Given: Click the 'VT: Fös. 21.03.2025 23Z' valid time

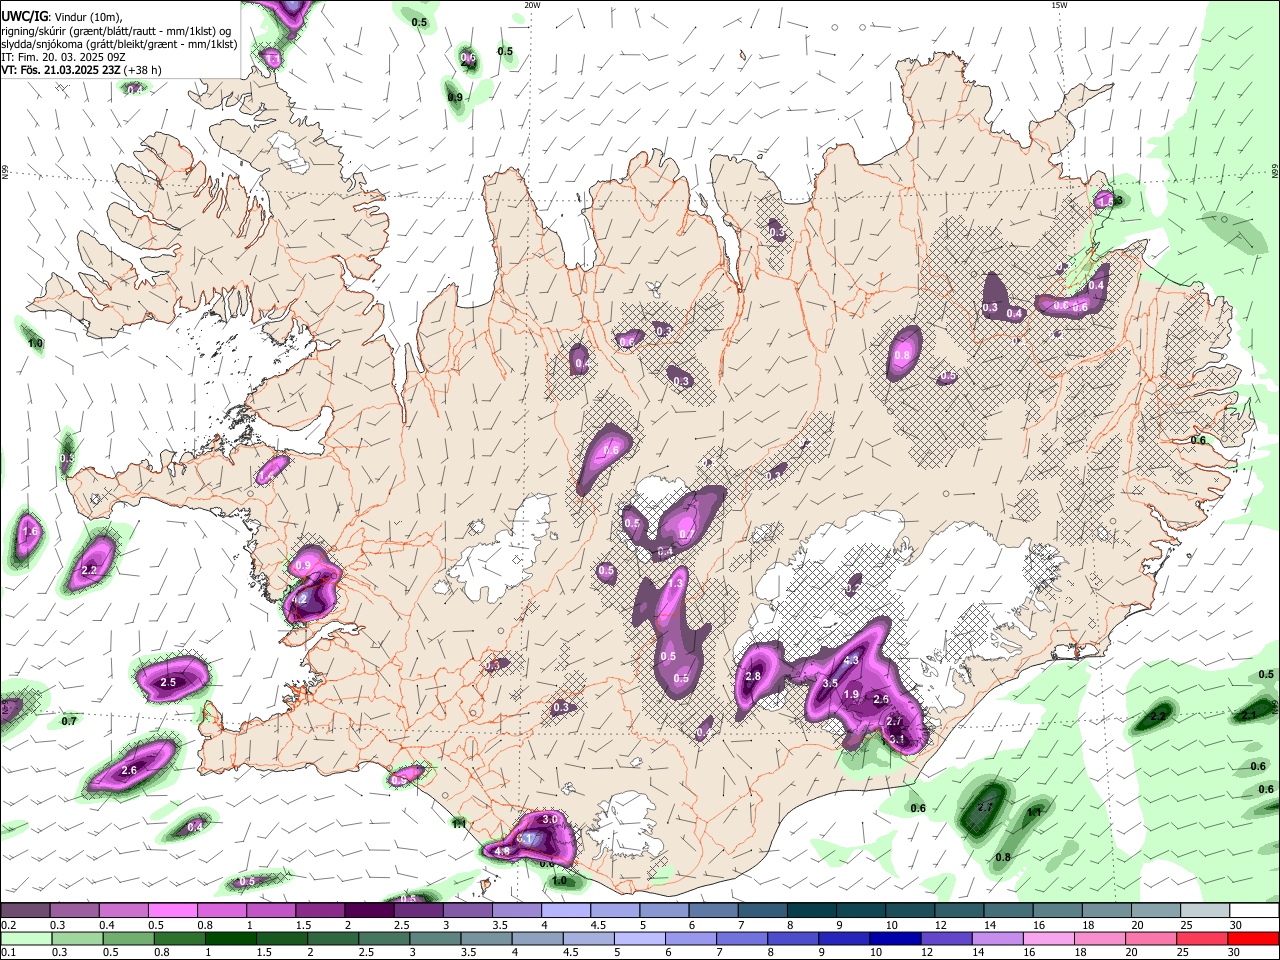Looking at the screenshot, I should (x=60, y=70).
